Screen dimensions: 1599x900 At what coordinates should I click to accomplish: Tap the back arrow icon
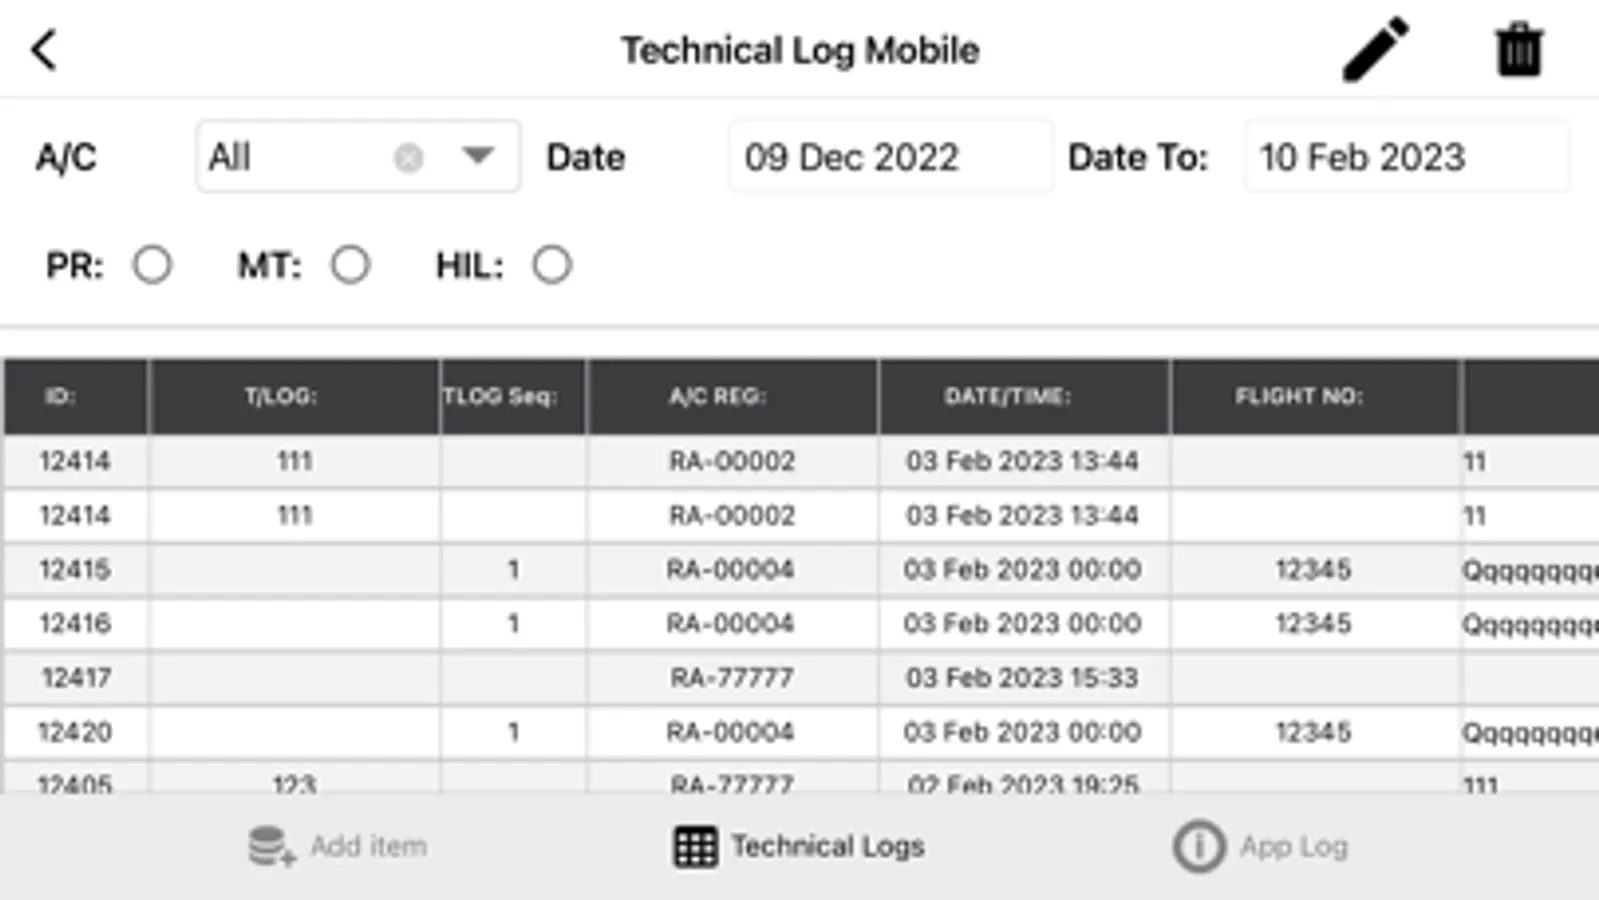tap(44, 50)
